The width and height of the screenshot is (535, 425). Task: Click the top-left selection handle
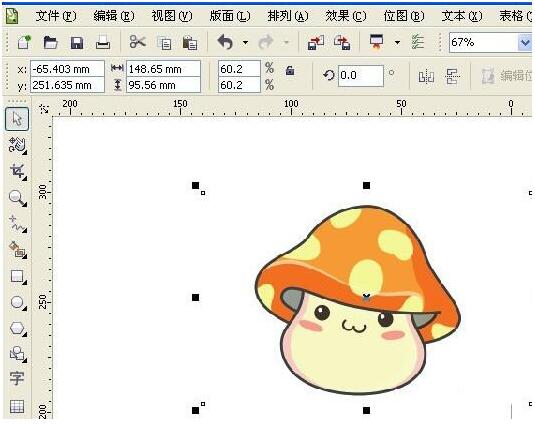pyautogui.click(x=195, y=185)
